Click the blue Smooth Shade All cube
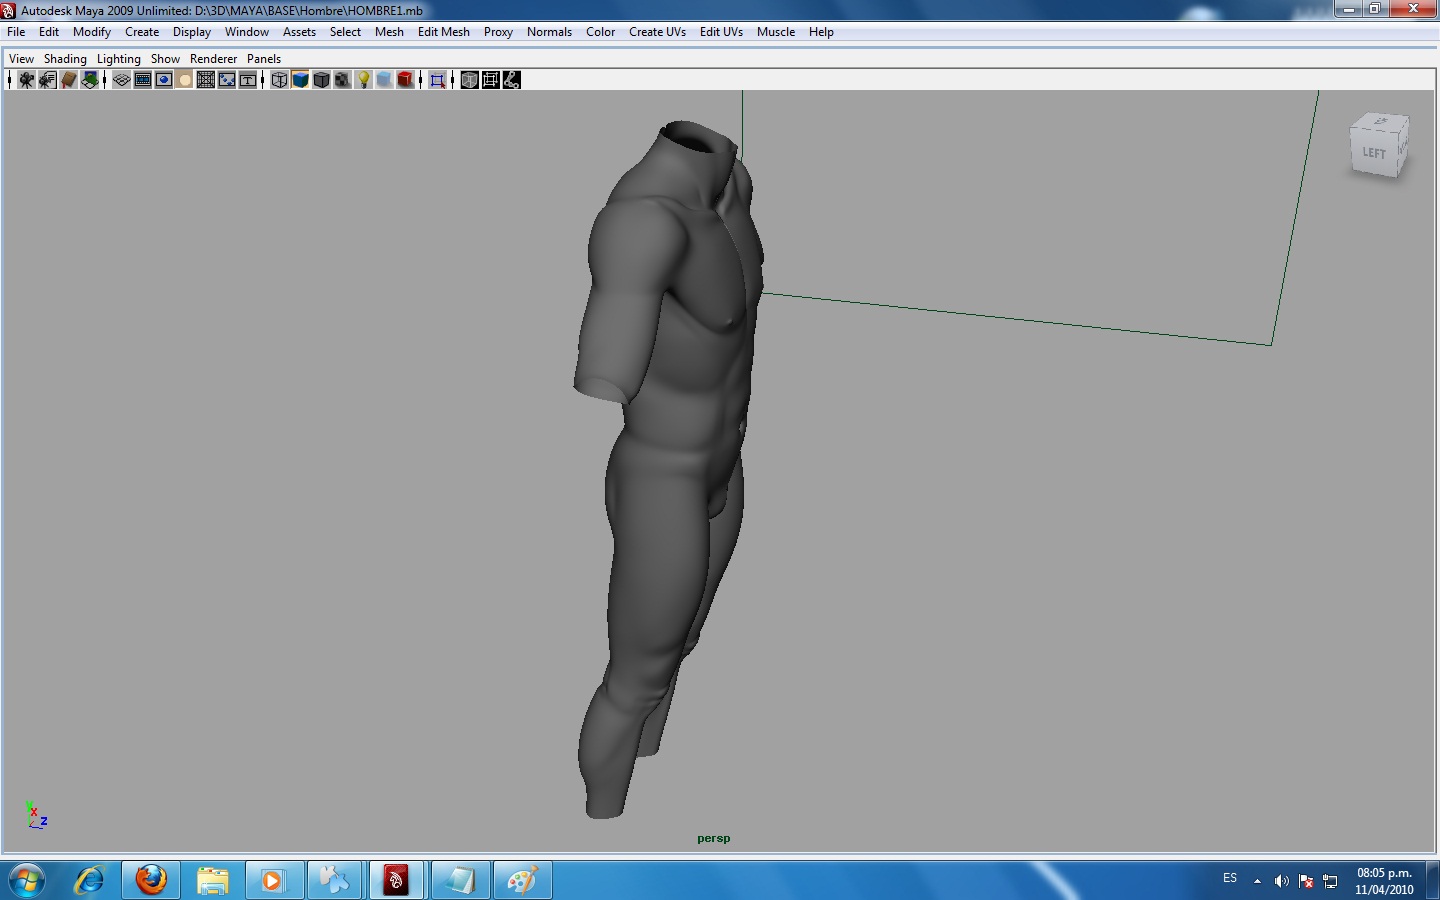This screenshot has width=1440, height=900. pyautogui.click(x=300, y=80)
